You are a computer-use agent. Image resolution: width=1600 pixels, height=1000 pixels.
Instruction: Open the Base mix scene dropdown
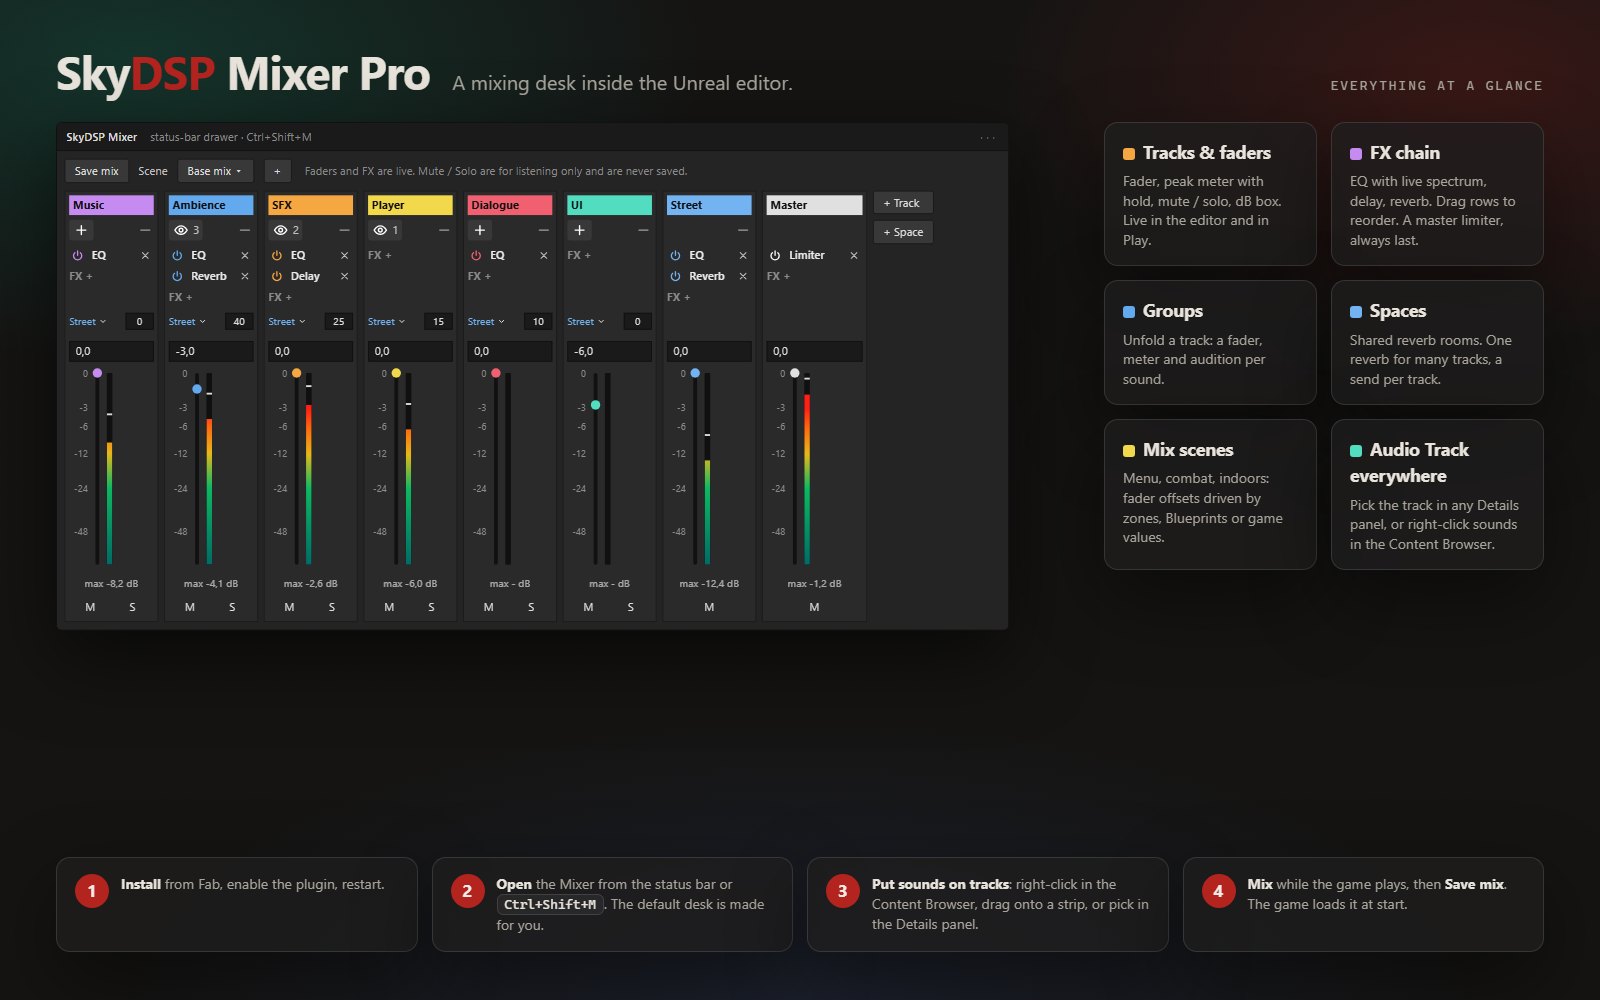pyautogui.click(x=215, y=171)
